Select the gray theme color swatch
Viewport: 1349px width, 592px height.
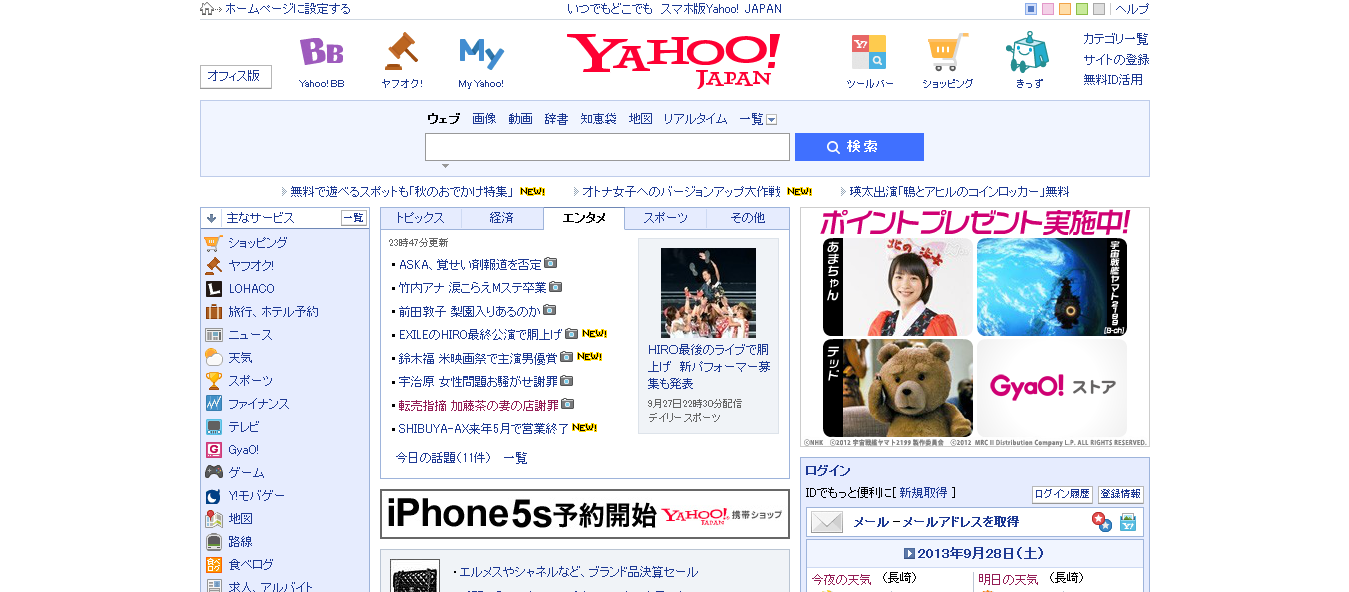1099,9
